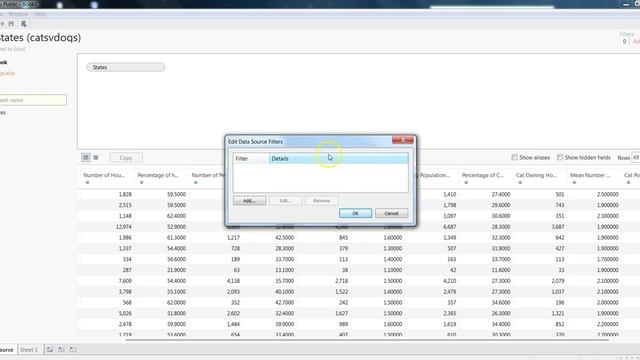Click the cell value 2,718
Screen dimensions: 640x360
[342, 281]
